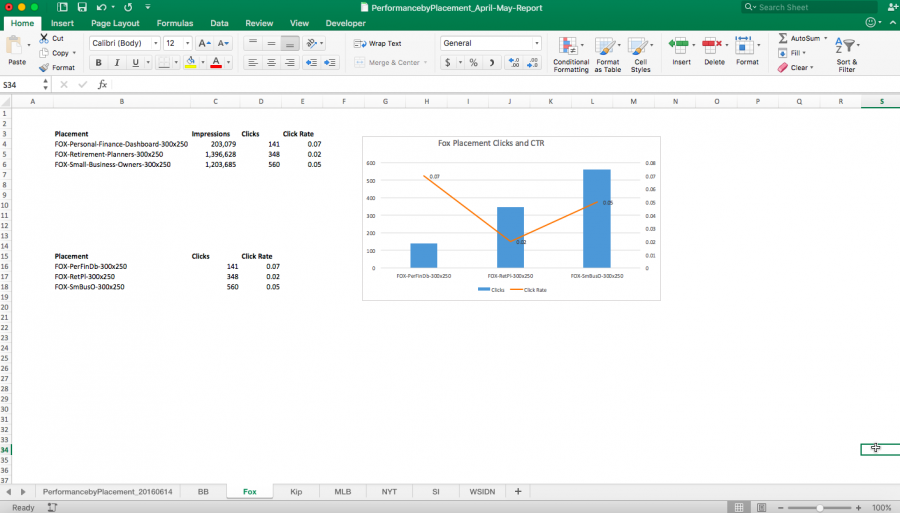Open the Data ribbon tab
This screenshot has height=513, width=900.
pos(219,24)
